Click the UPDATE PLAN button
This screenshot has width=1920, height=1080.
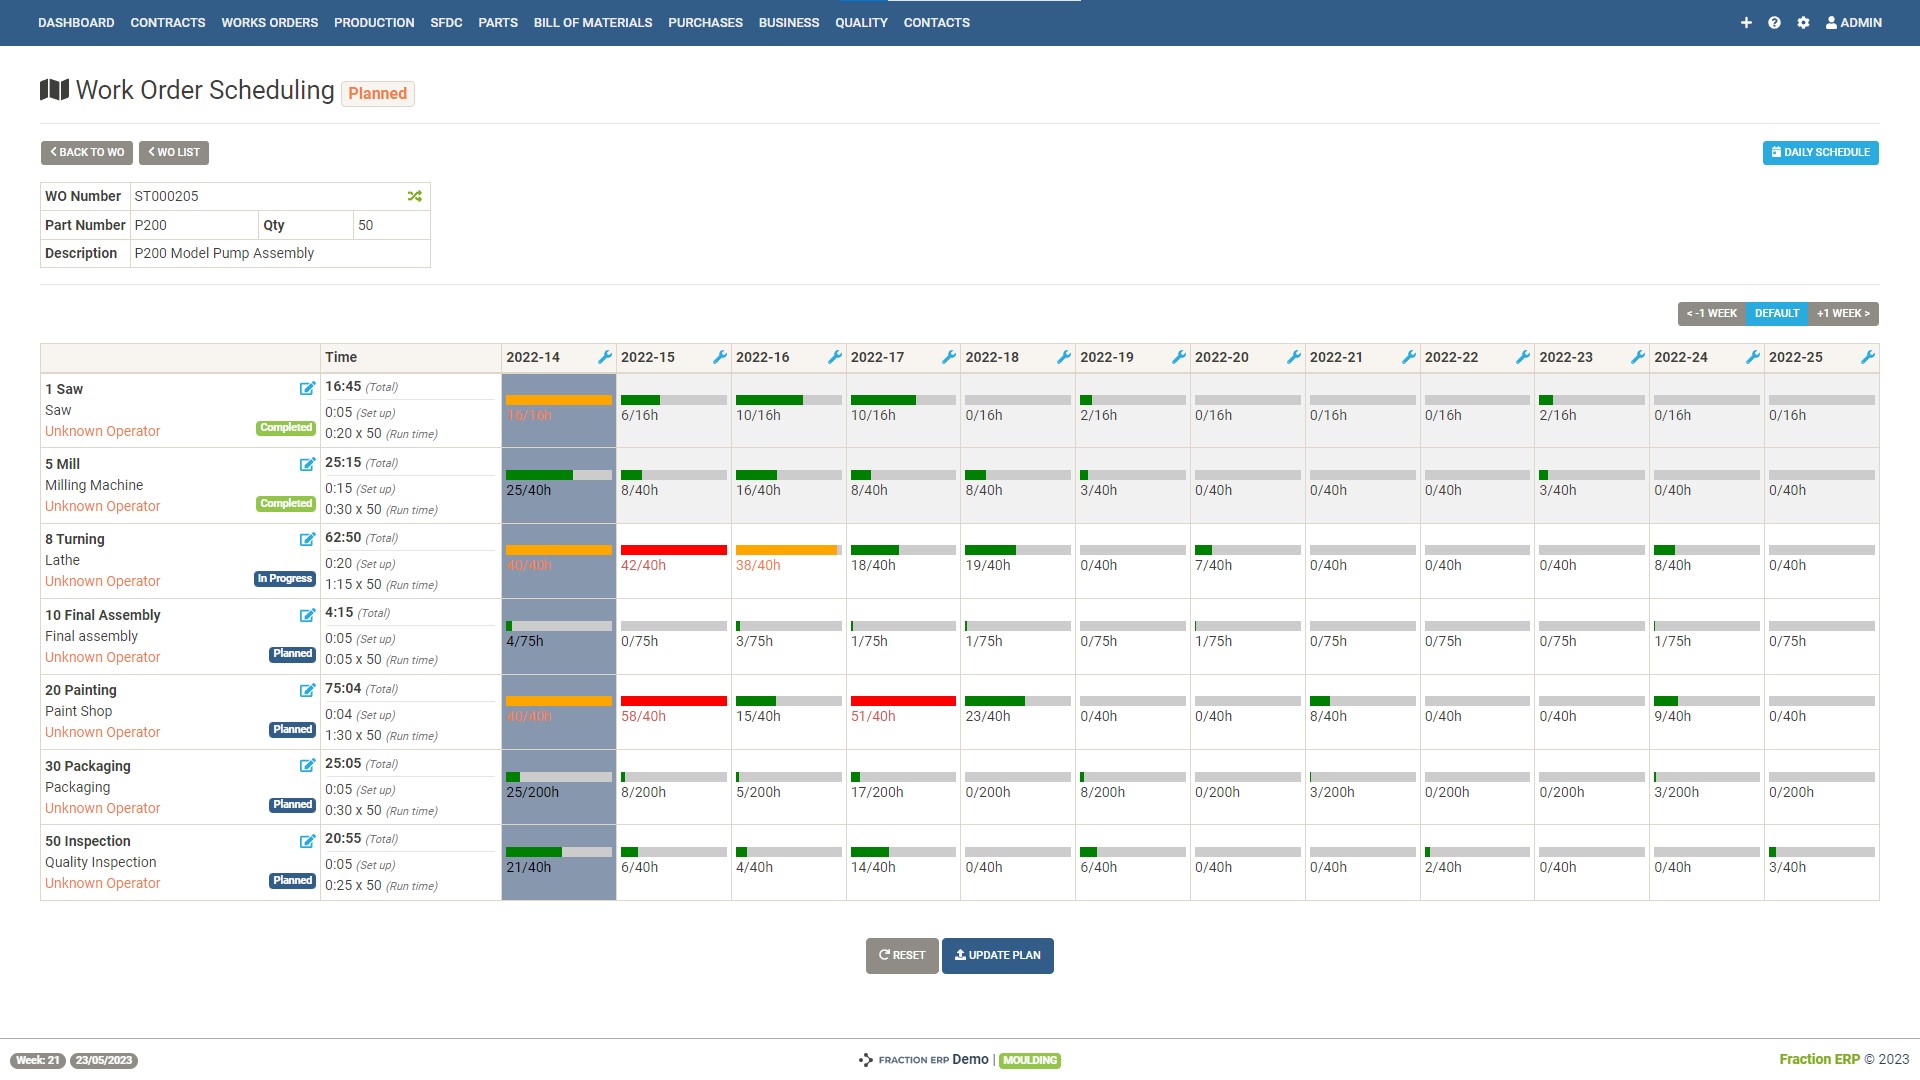coord(997,955)
